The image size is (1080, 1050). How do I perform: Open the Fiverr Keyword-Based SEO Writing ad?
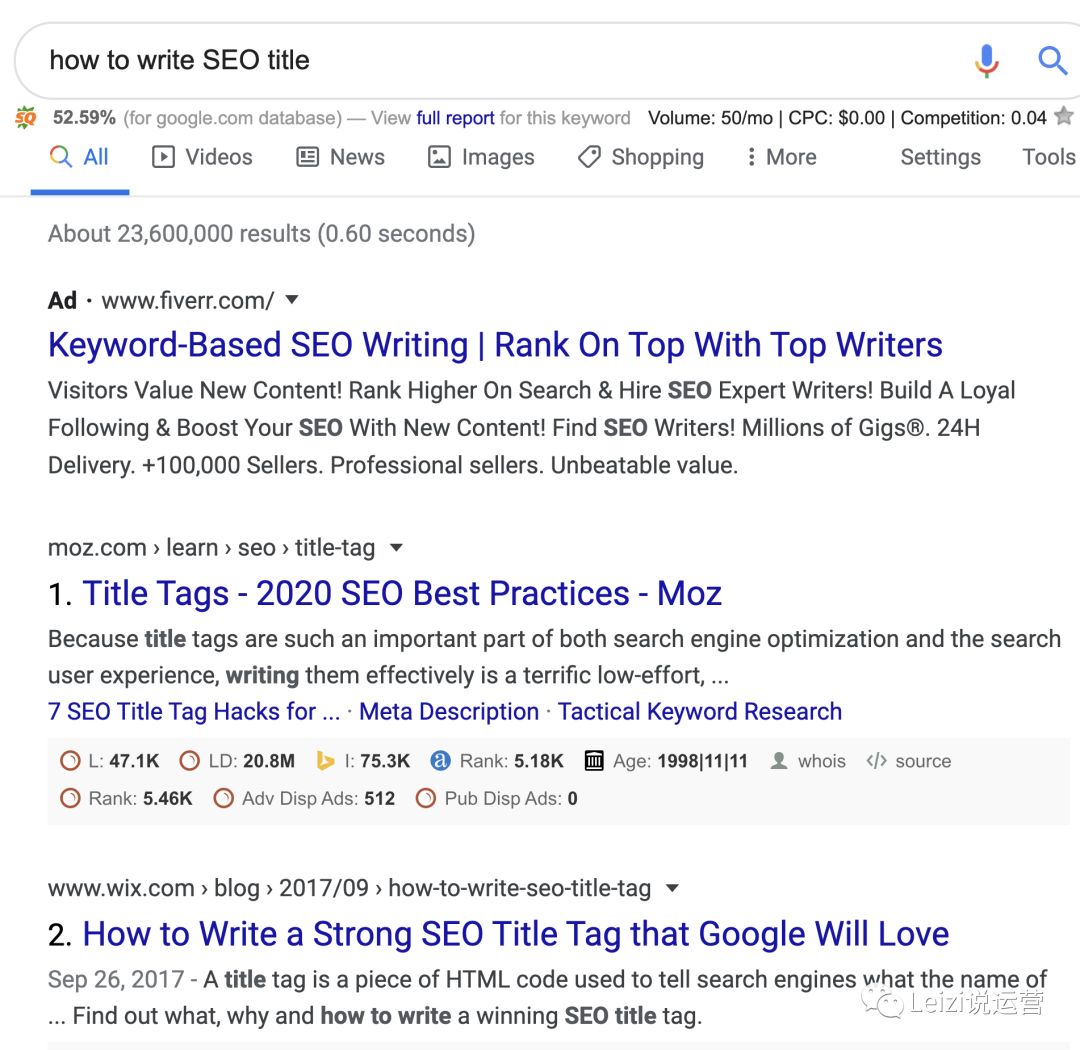(x=495, y=344)
